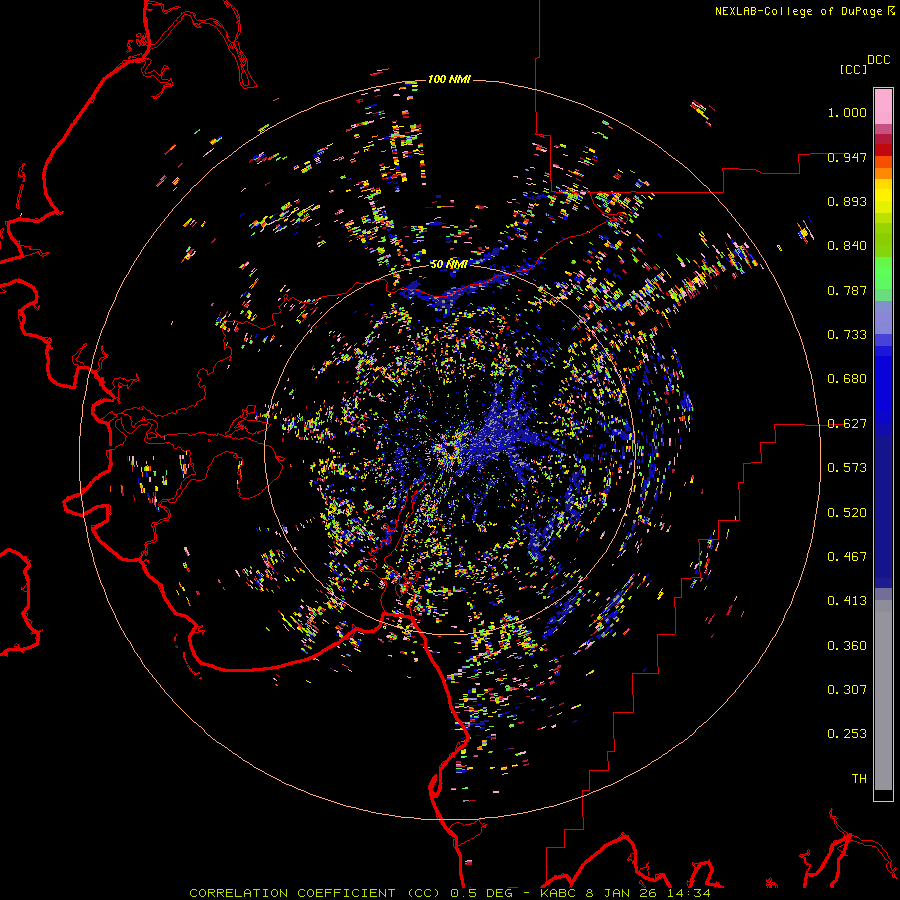Click the NEXLAB-College of DuPage label
The width and height of the screenshot is (900, 900).
pos(798,11)
